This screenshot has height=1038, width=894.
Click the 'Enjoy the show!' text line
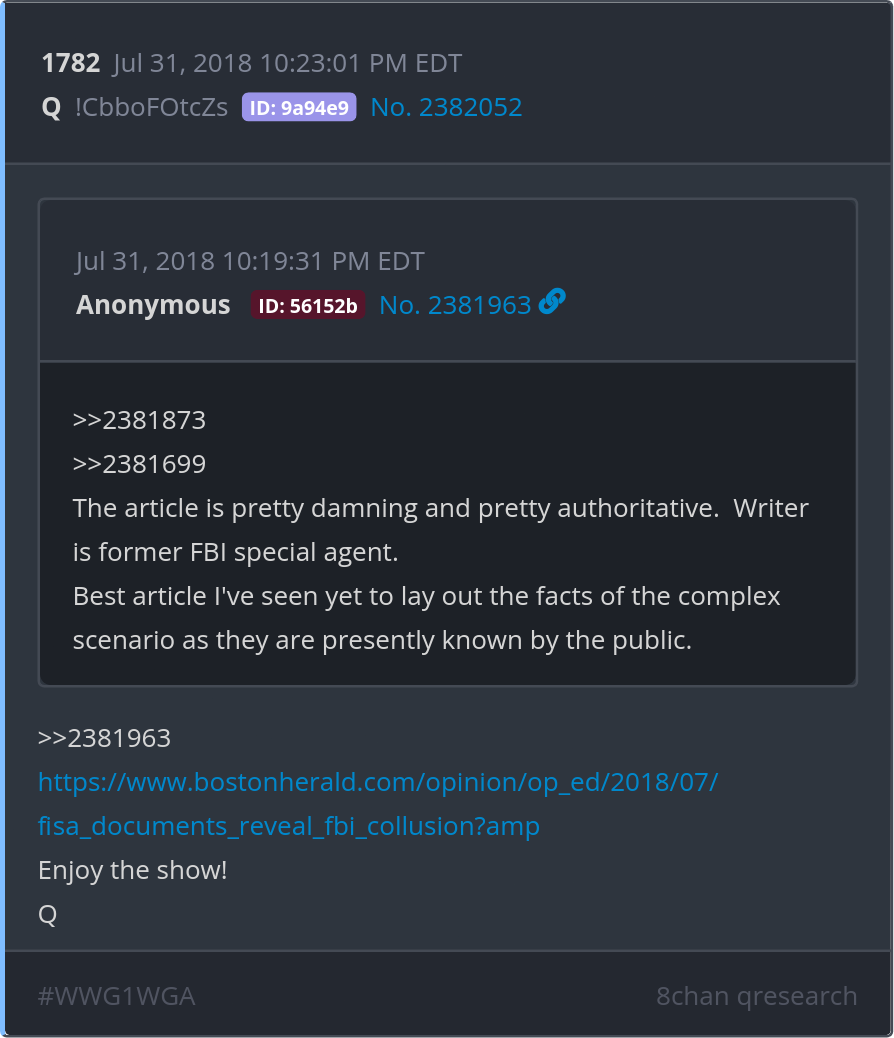pos(132,871)
